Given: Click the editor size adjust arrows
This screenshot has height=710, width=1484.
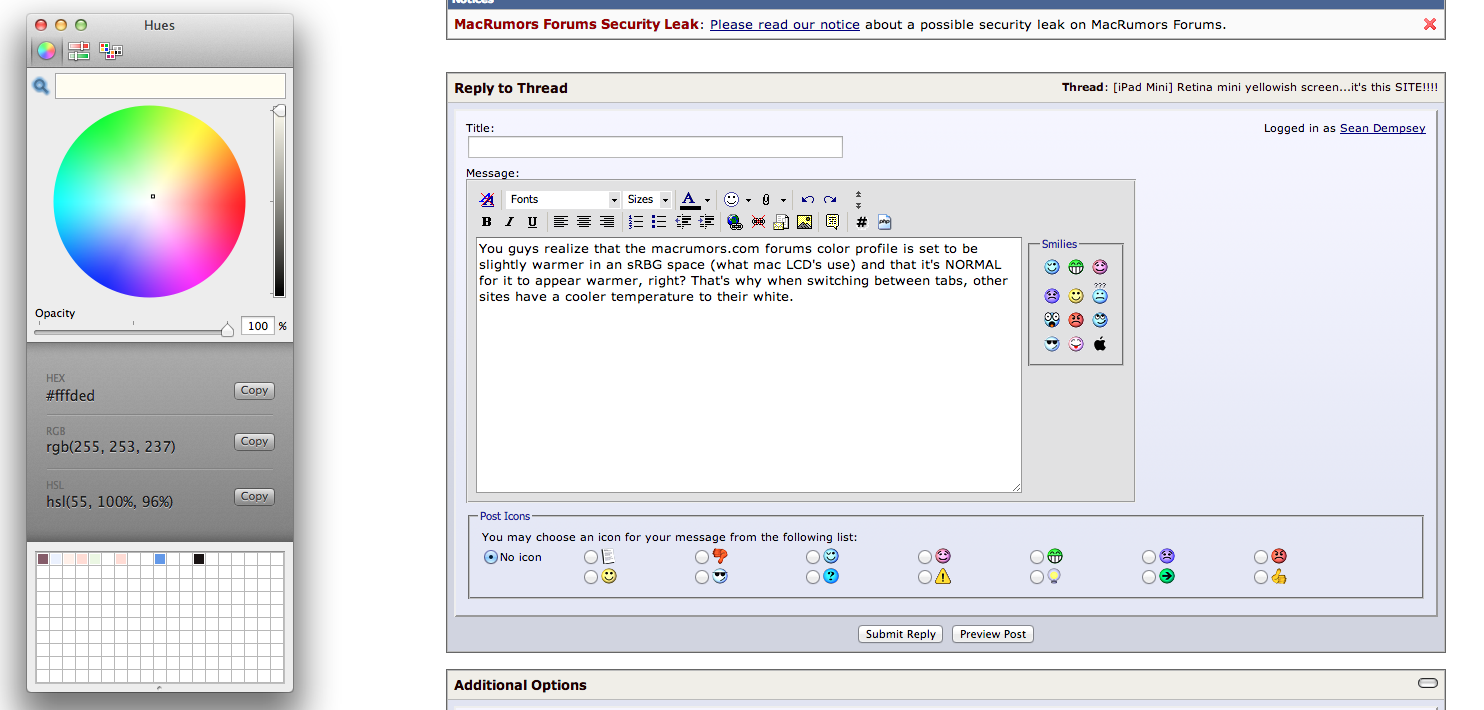Looking at the screenshot, I should pos(858,199).
